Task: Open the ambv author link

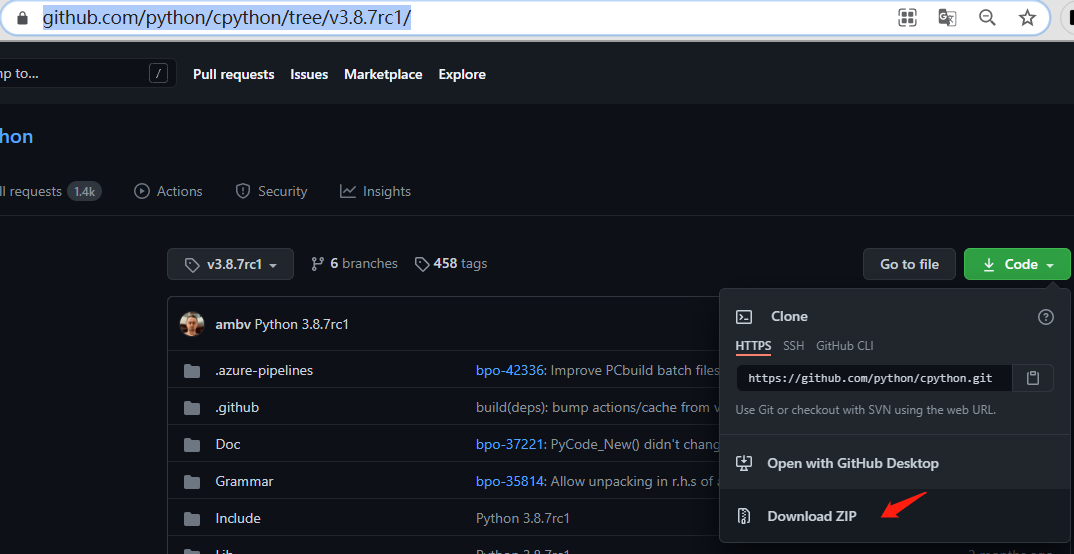Action: point(232,324)
